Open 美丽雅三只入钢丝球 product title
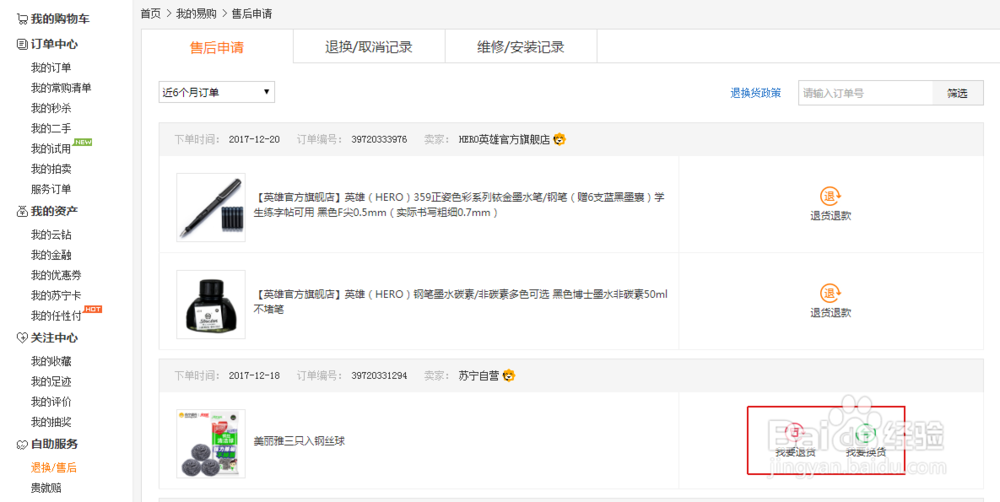This screenshot has height=502, width=1000. point(299,441)
